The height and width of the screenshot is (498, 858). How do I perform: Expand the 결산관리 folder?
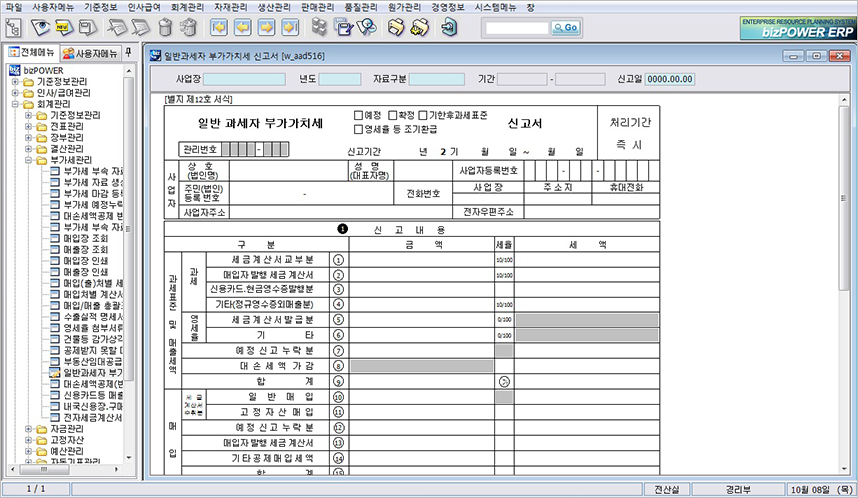point(28,148)
